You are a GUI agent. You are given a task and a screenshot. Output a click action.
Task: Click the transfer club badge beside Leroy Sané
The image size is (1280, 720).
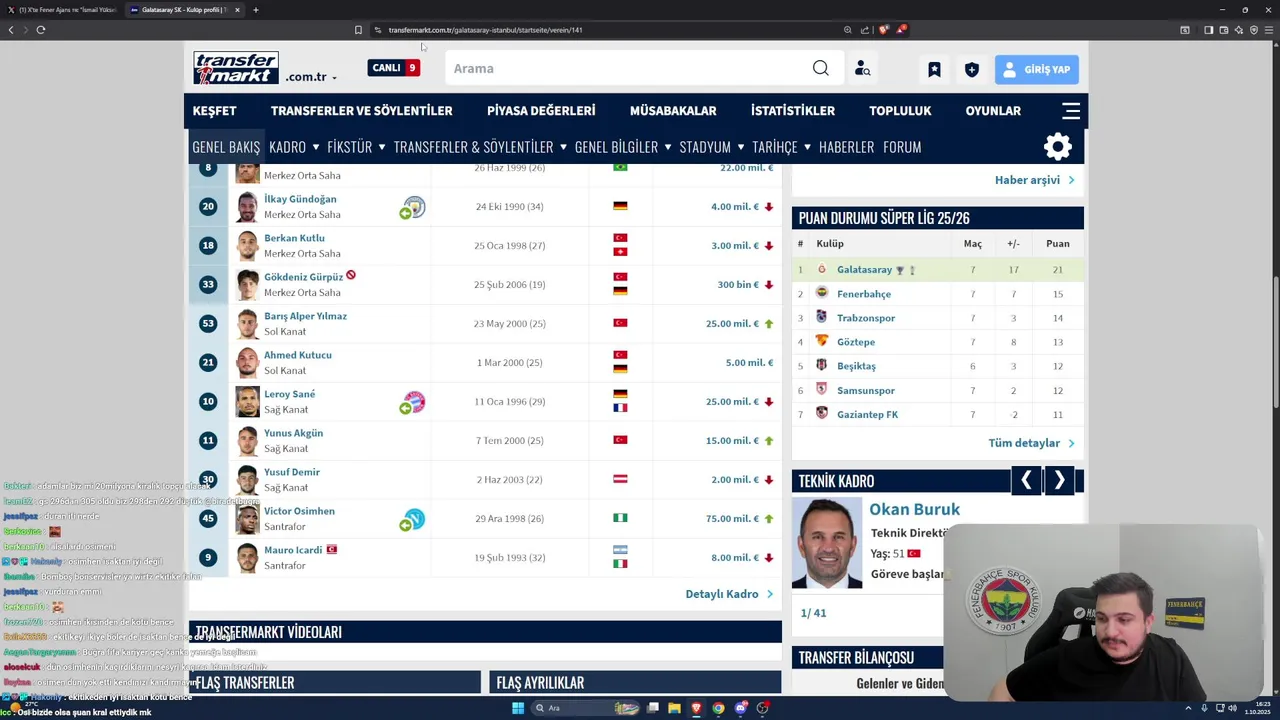(413, 402)
